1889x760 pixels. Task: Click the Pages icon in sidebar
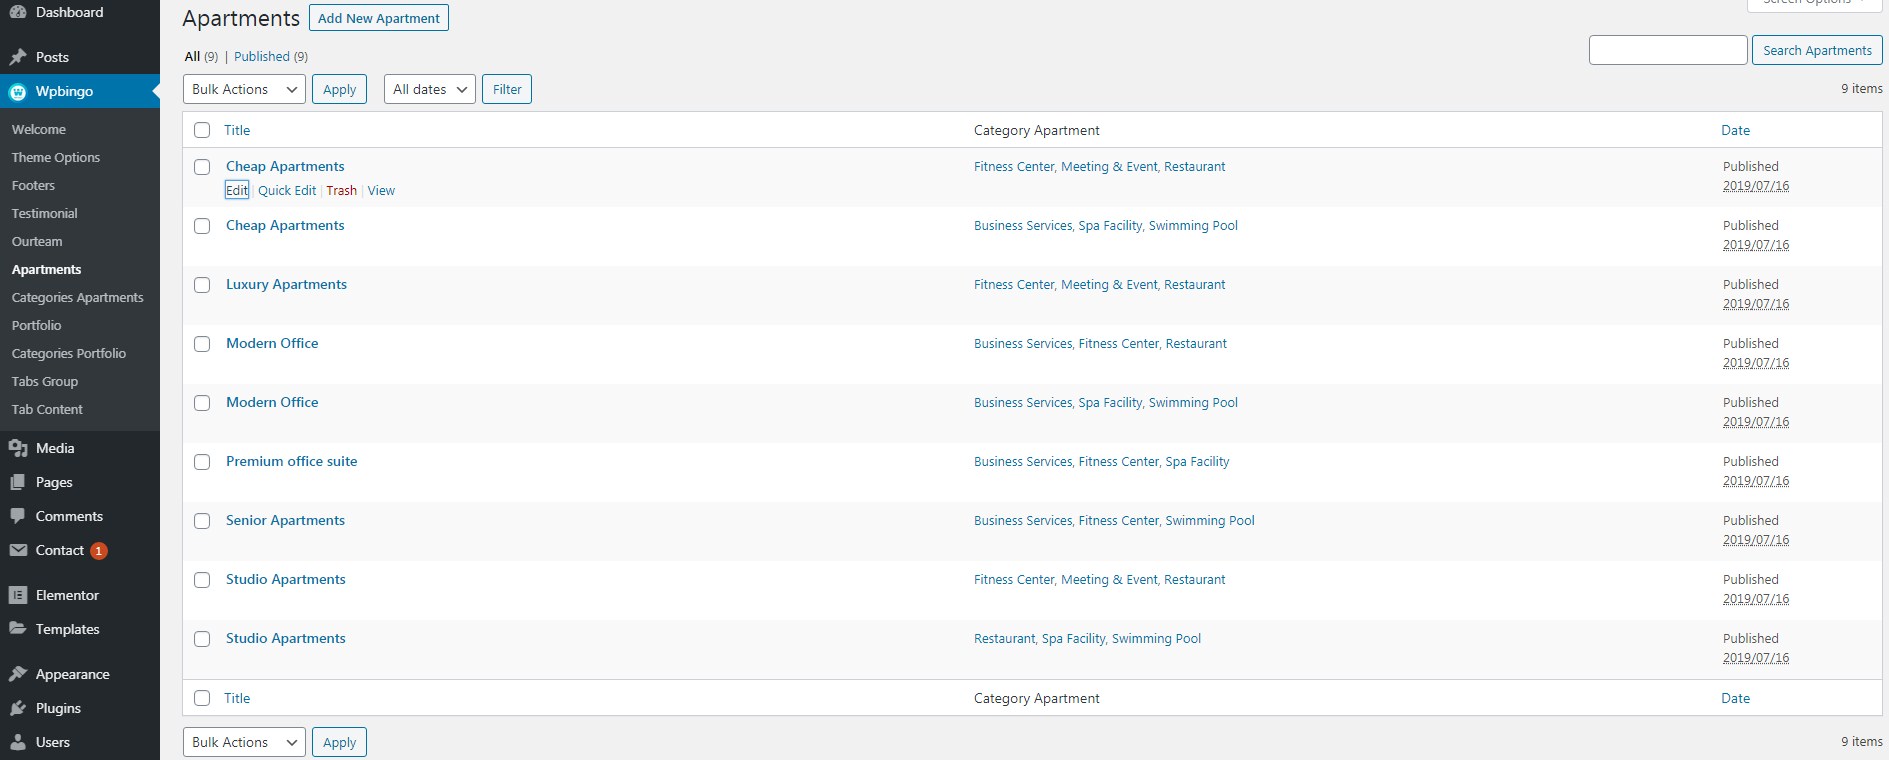18,482
